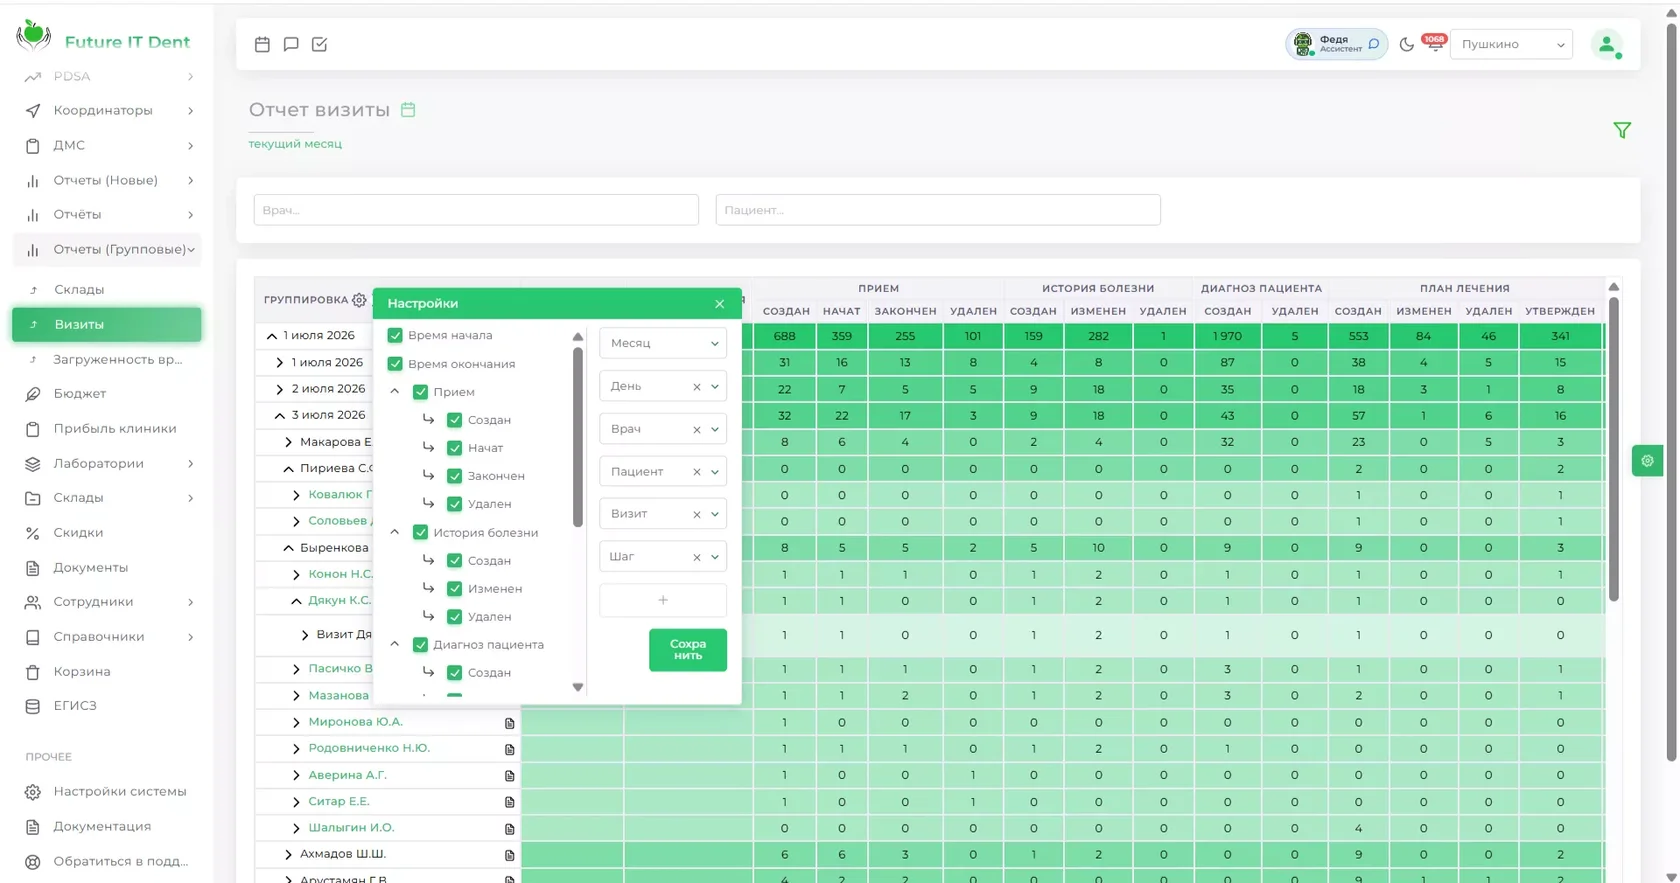Screen dimensions: 1680x883
Task: Uncheck the Время начала checkbox
Action: click(x=395, y=335)
